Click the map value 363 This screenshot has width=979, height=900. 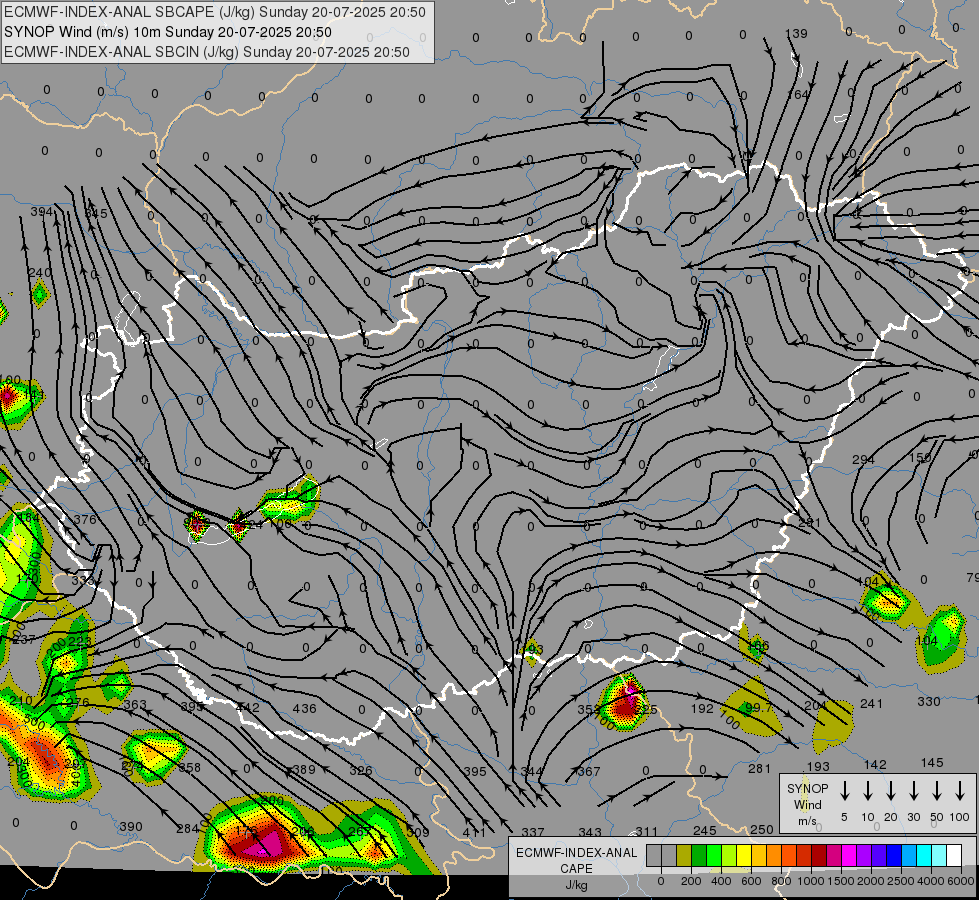coord(135,705)
